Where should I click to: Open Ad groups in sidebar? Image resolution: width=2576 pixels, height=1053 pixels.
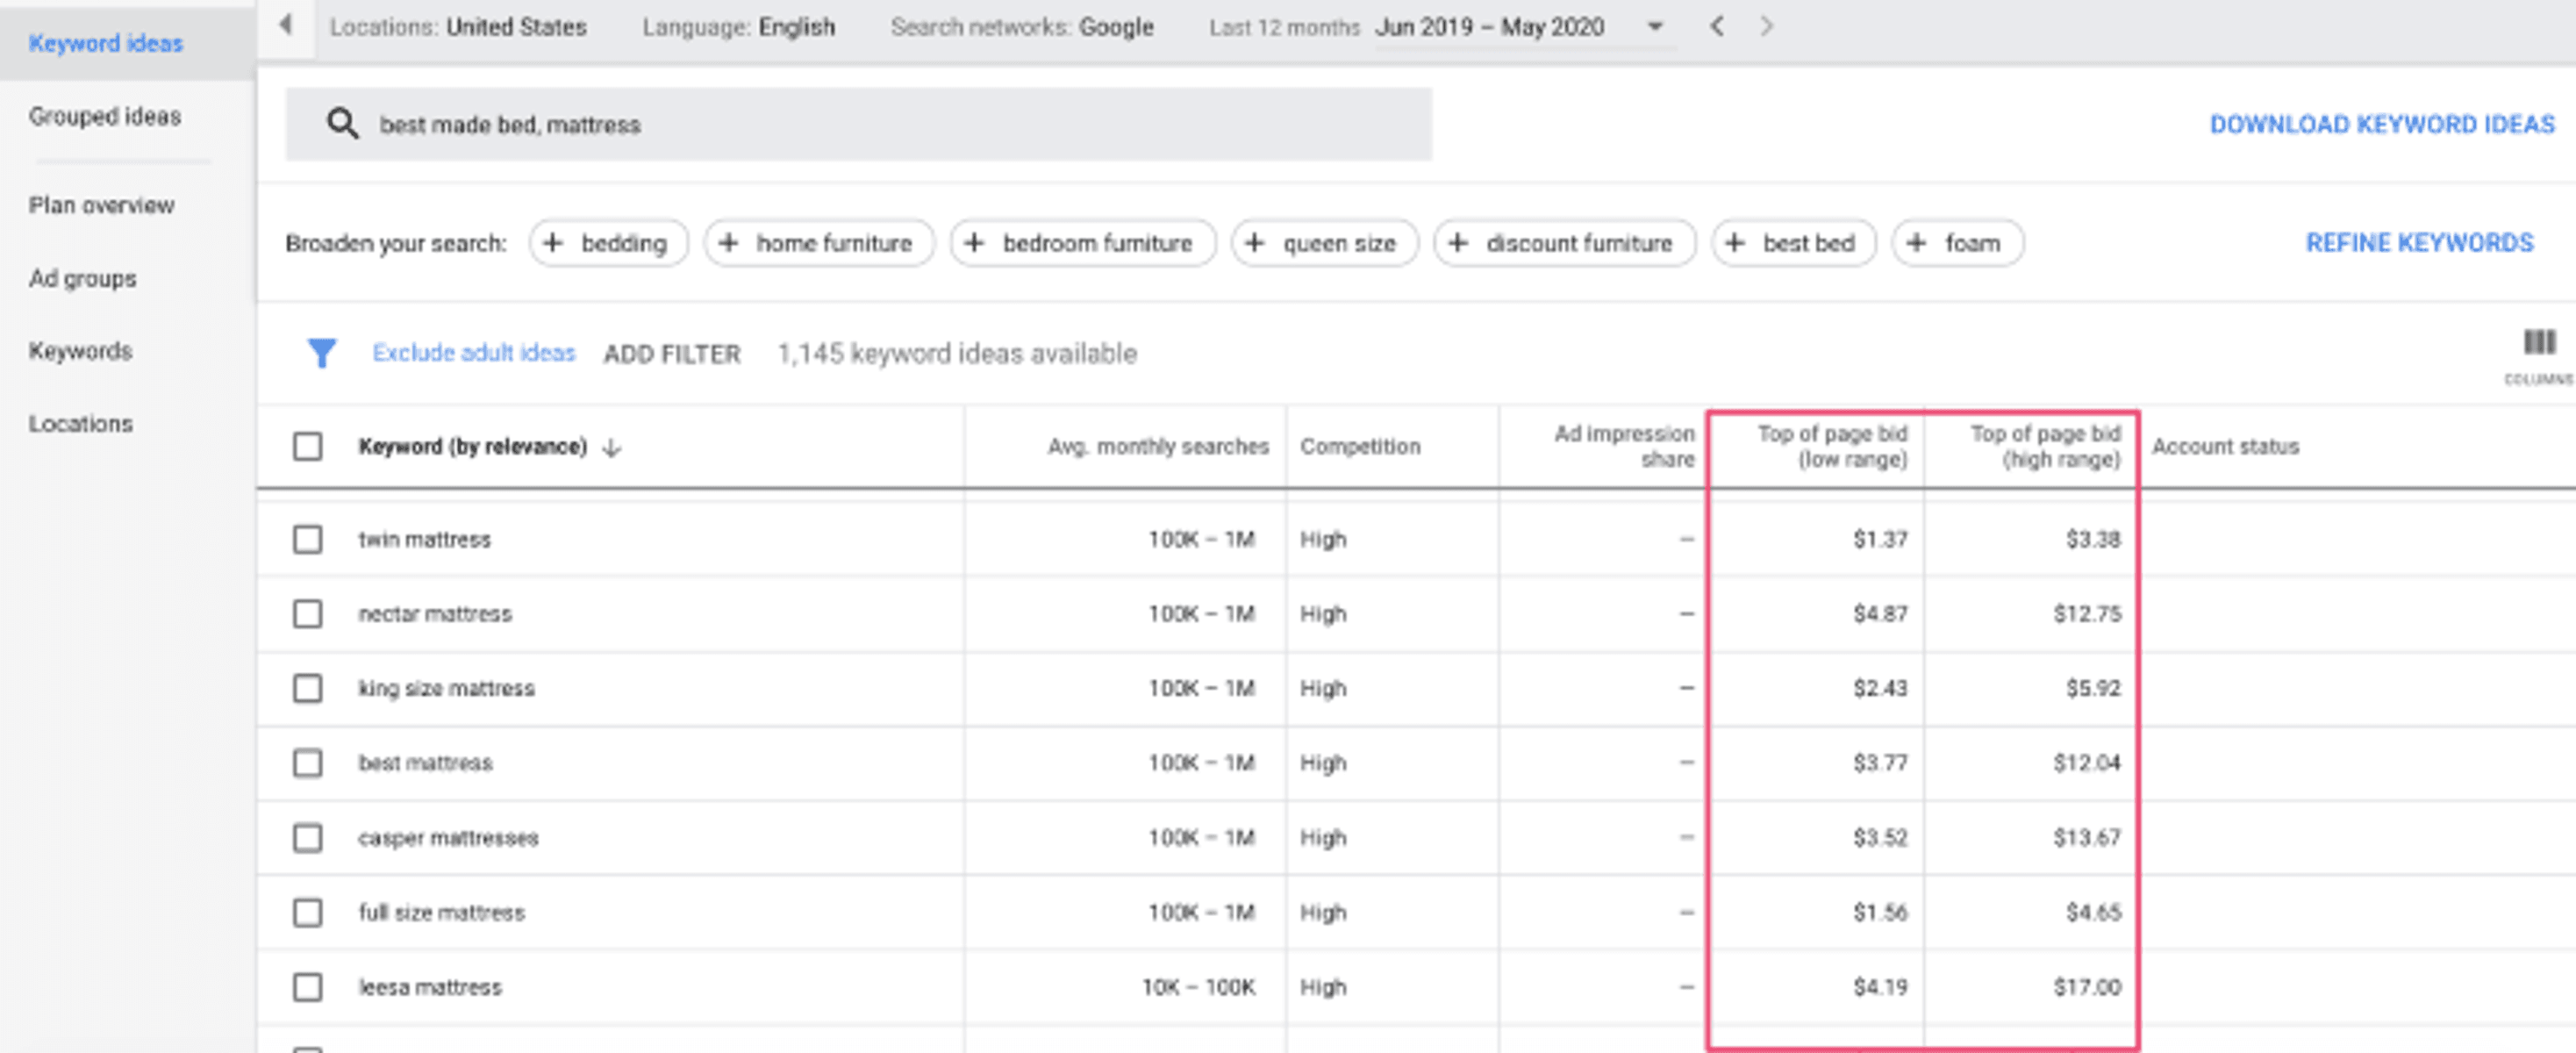pos(82,278)
